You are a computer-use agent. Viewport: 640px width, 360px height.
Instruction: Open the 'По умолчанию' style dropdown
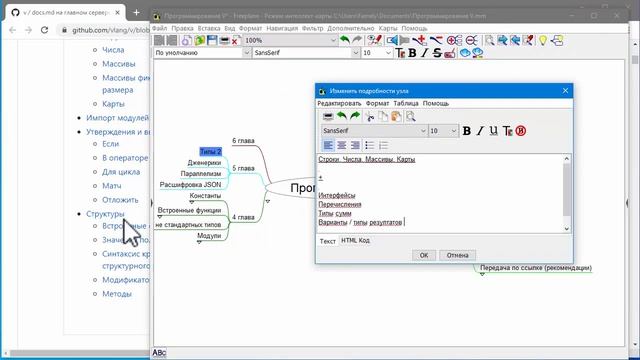pyautogui.click(x=247, y=53)
